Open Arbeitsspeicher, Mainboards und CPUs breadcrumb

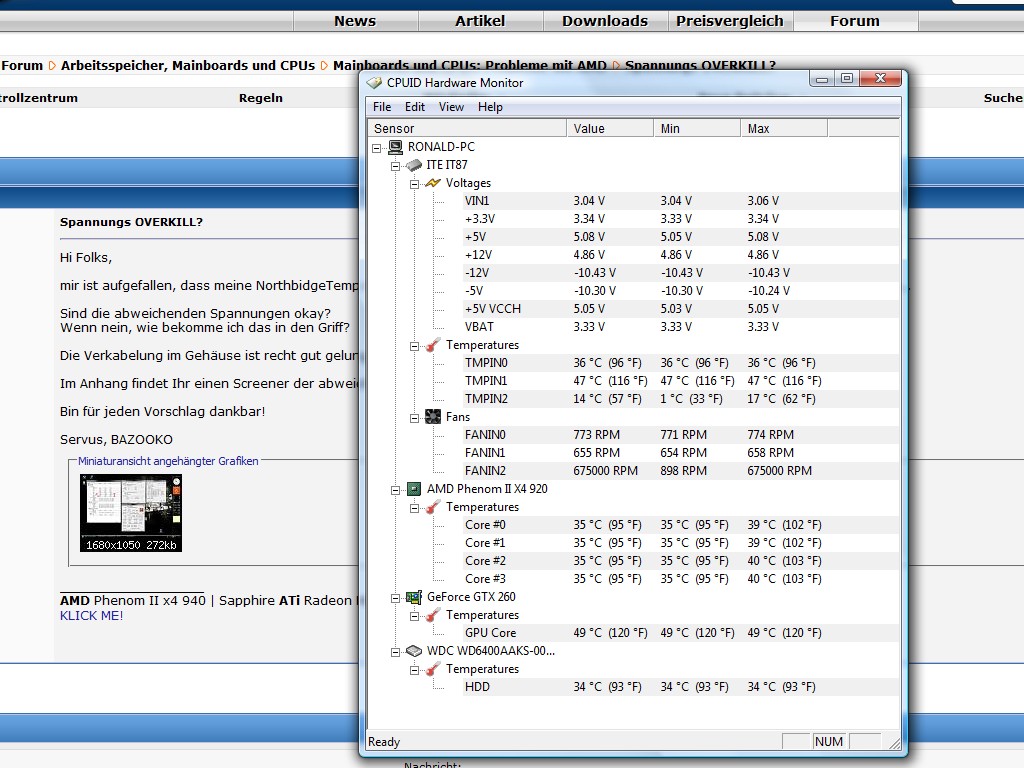(x=187, y=65)
